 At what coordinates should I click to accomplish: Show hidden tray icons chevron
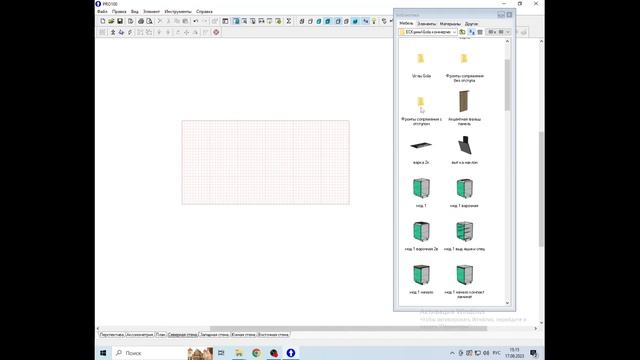(452, 353)
